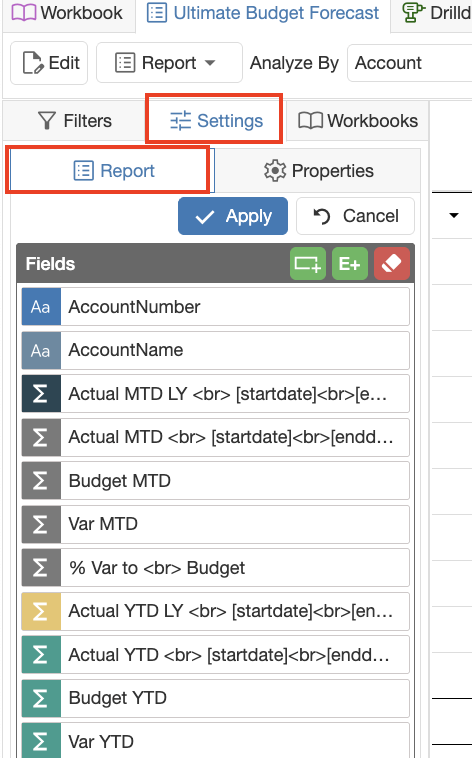Image resolution: width=472 pixels, height=758 pixels.
Task: Click the Aa icon beside AccountNumber
Action: coord(41,306)
